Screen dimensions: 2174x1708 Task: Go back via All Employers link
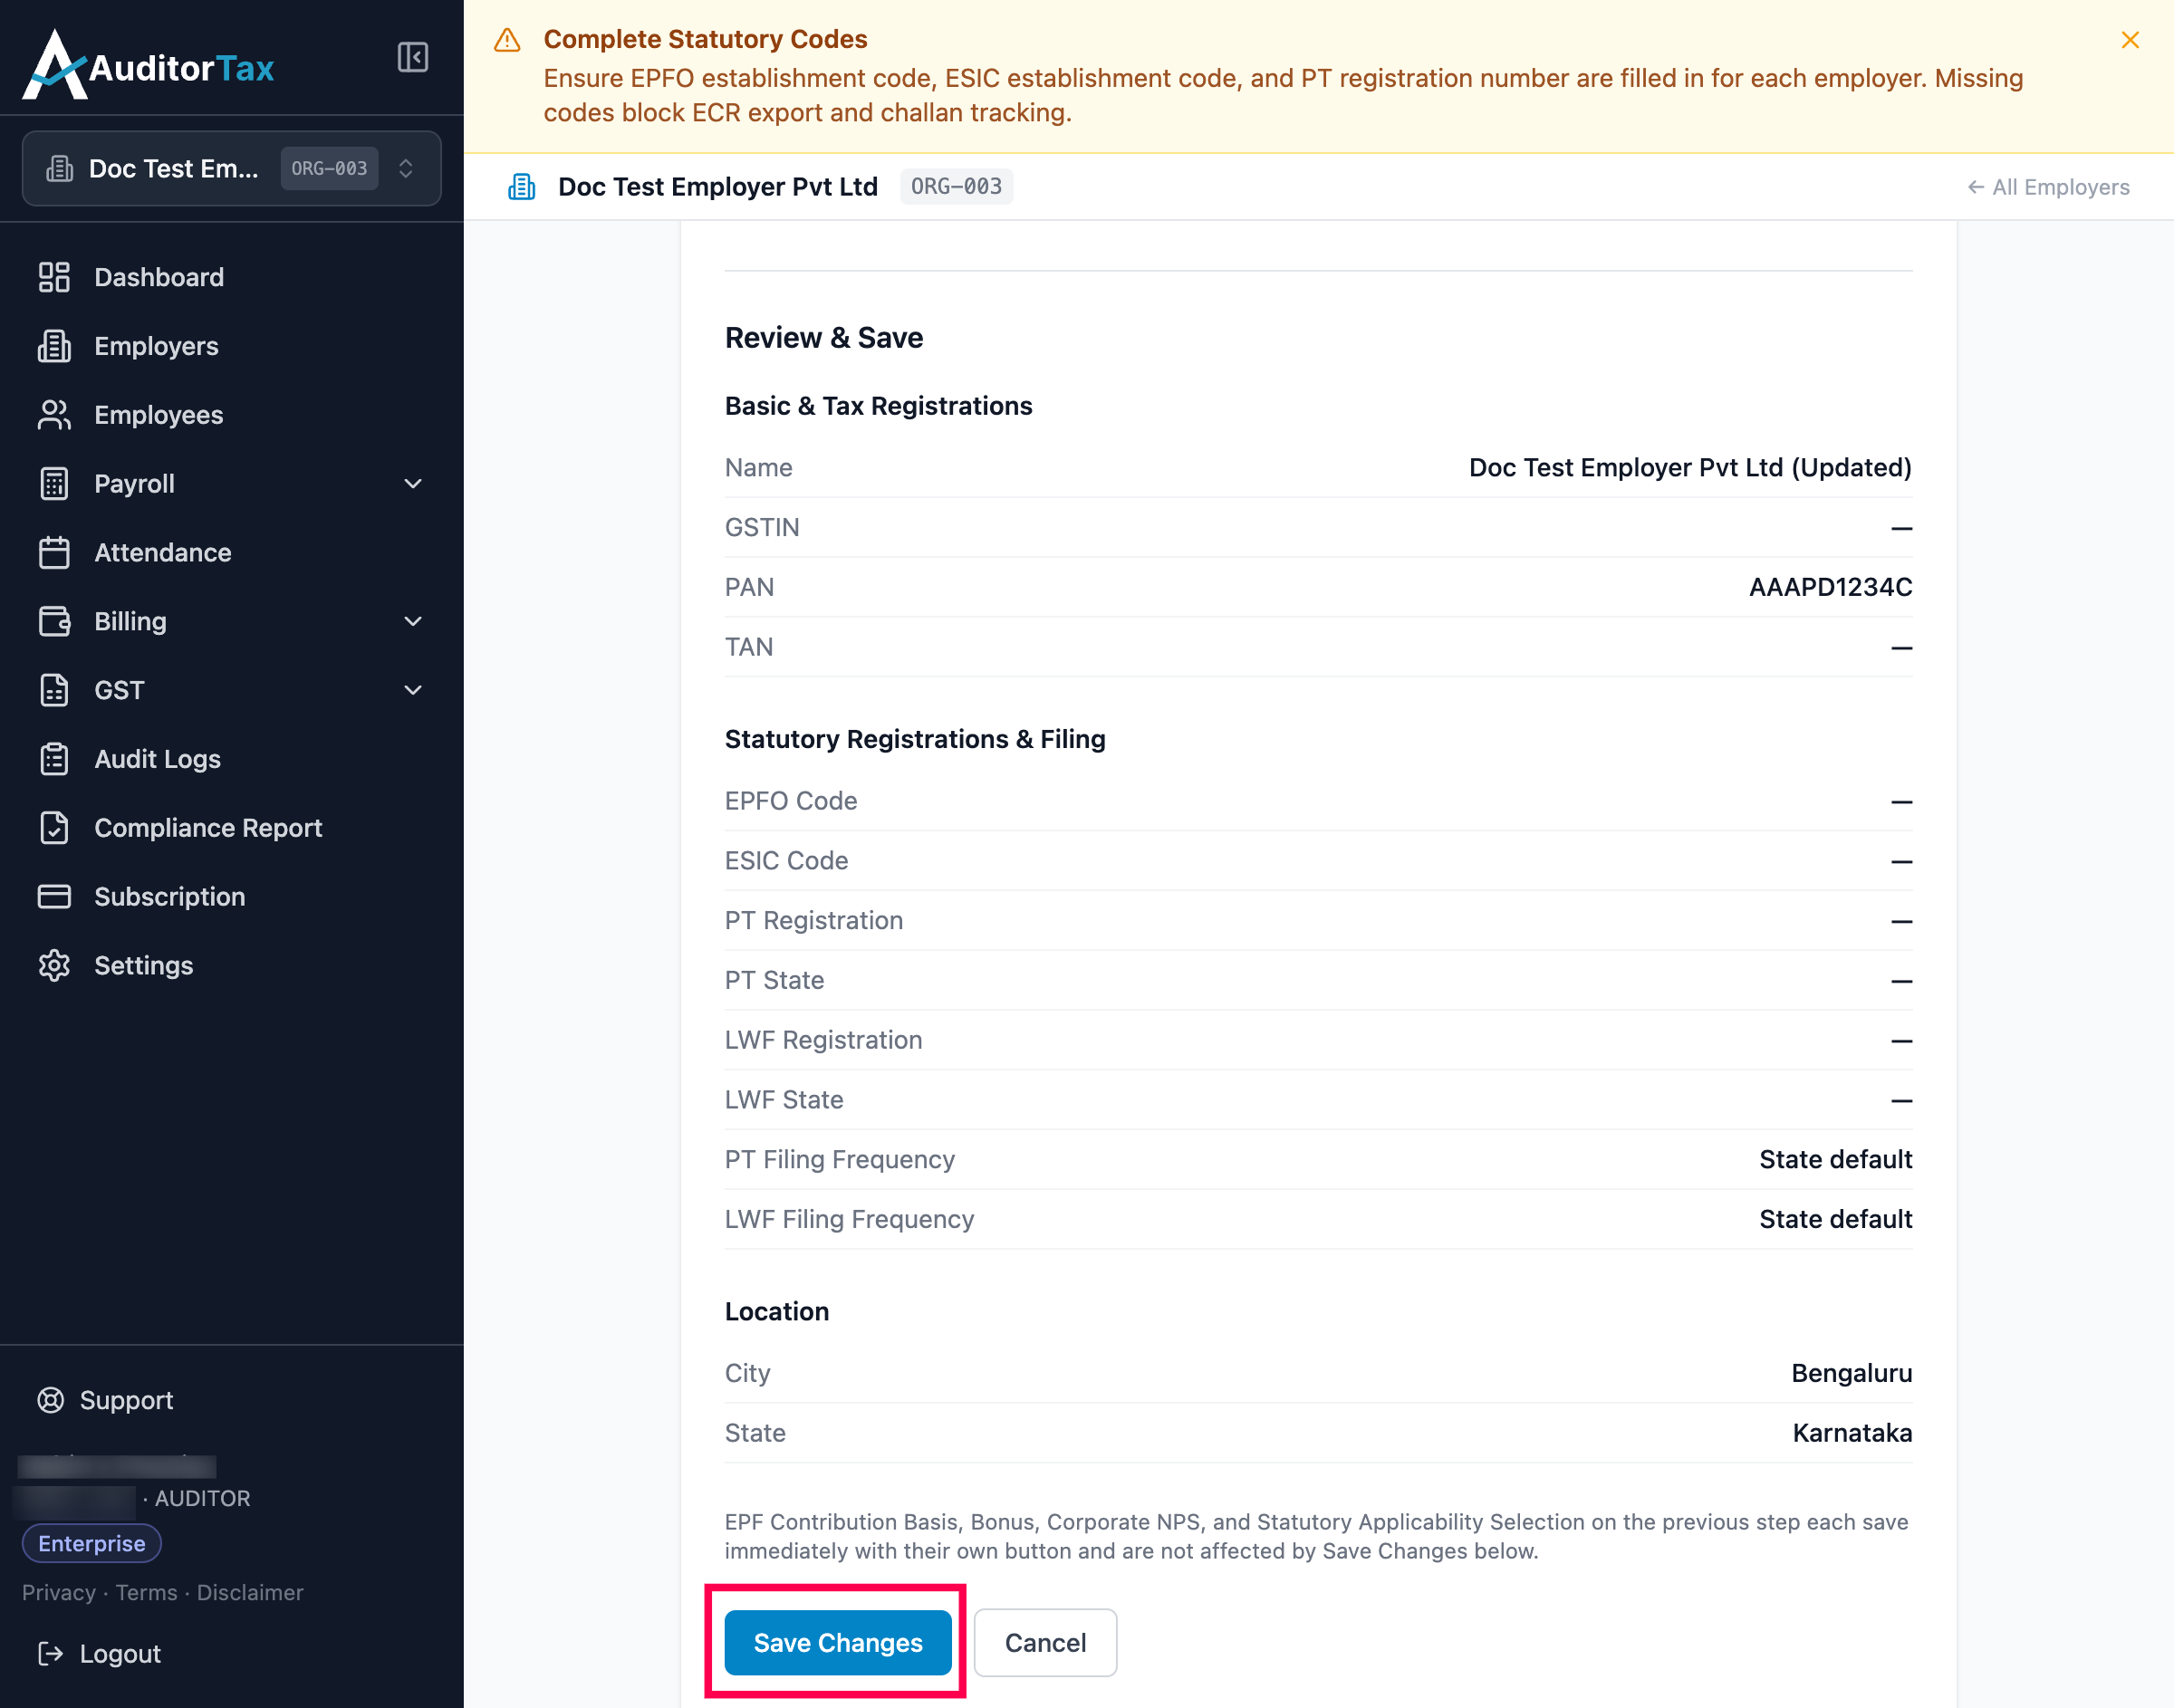click(x=2048, y=187)
